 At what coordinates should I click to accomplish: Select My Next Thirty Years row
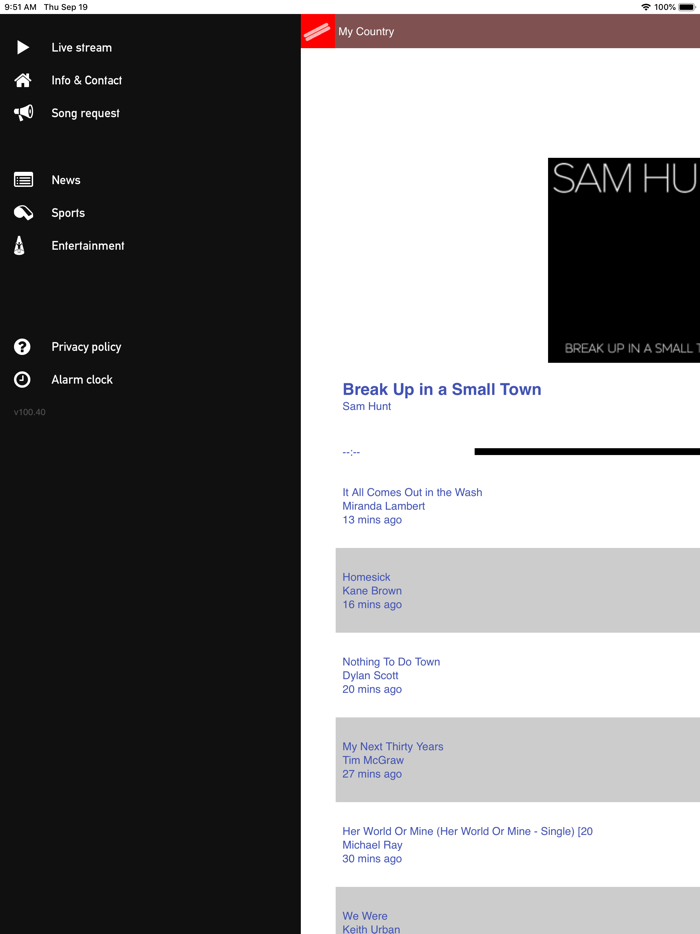coord(518,759)
